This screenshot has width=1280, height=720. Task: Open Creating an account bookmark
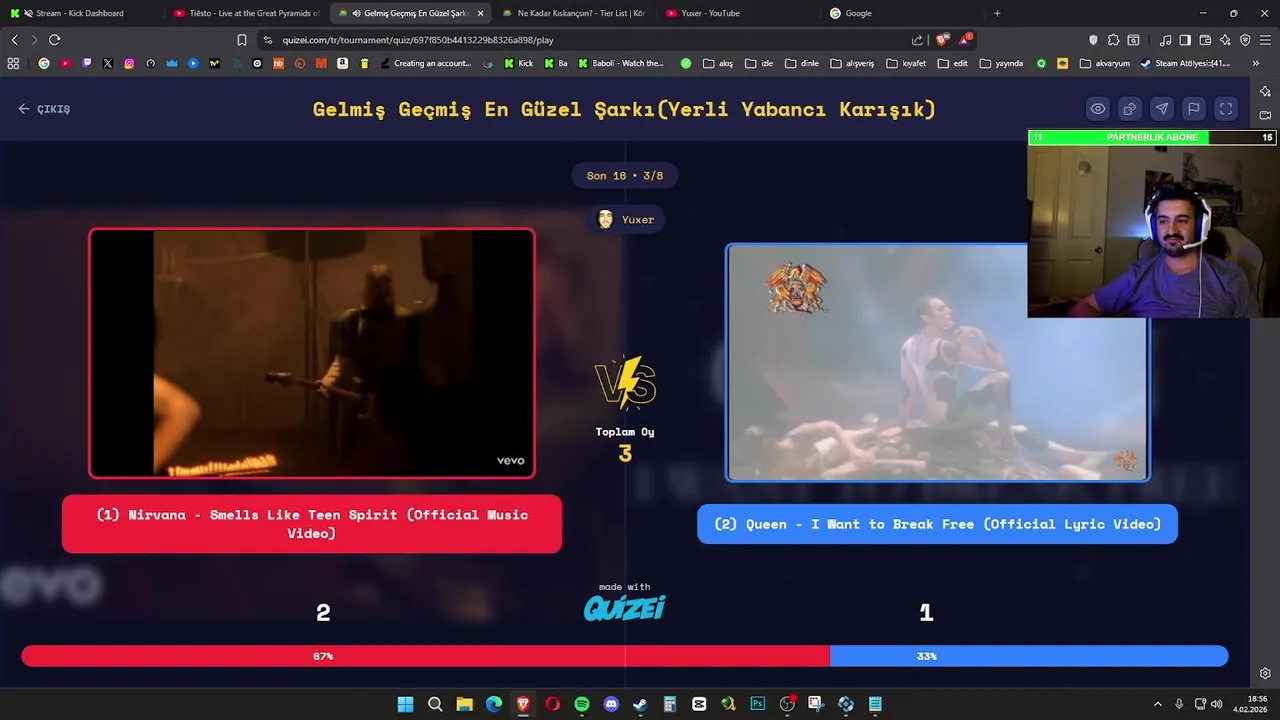[426, 63]
